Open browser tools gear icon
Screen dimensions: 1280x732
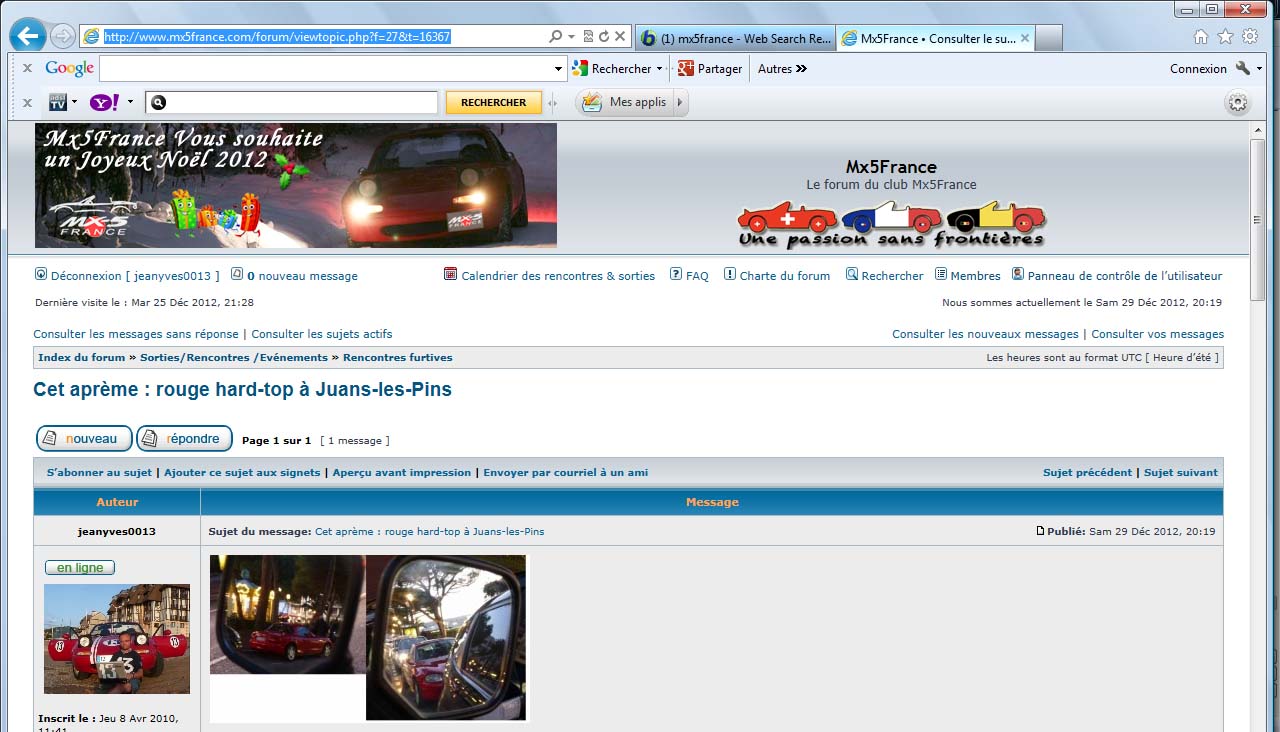(x=1250, y=36)
